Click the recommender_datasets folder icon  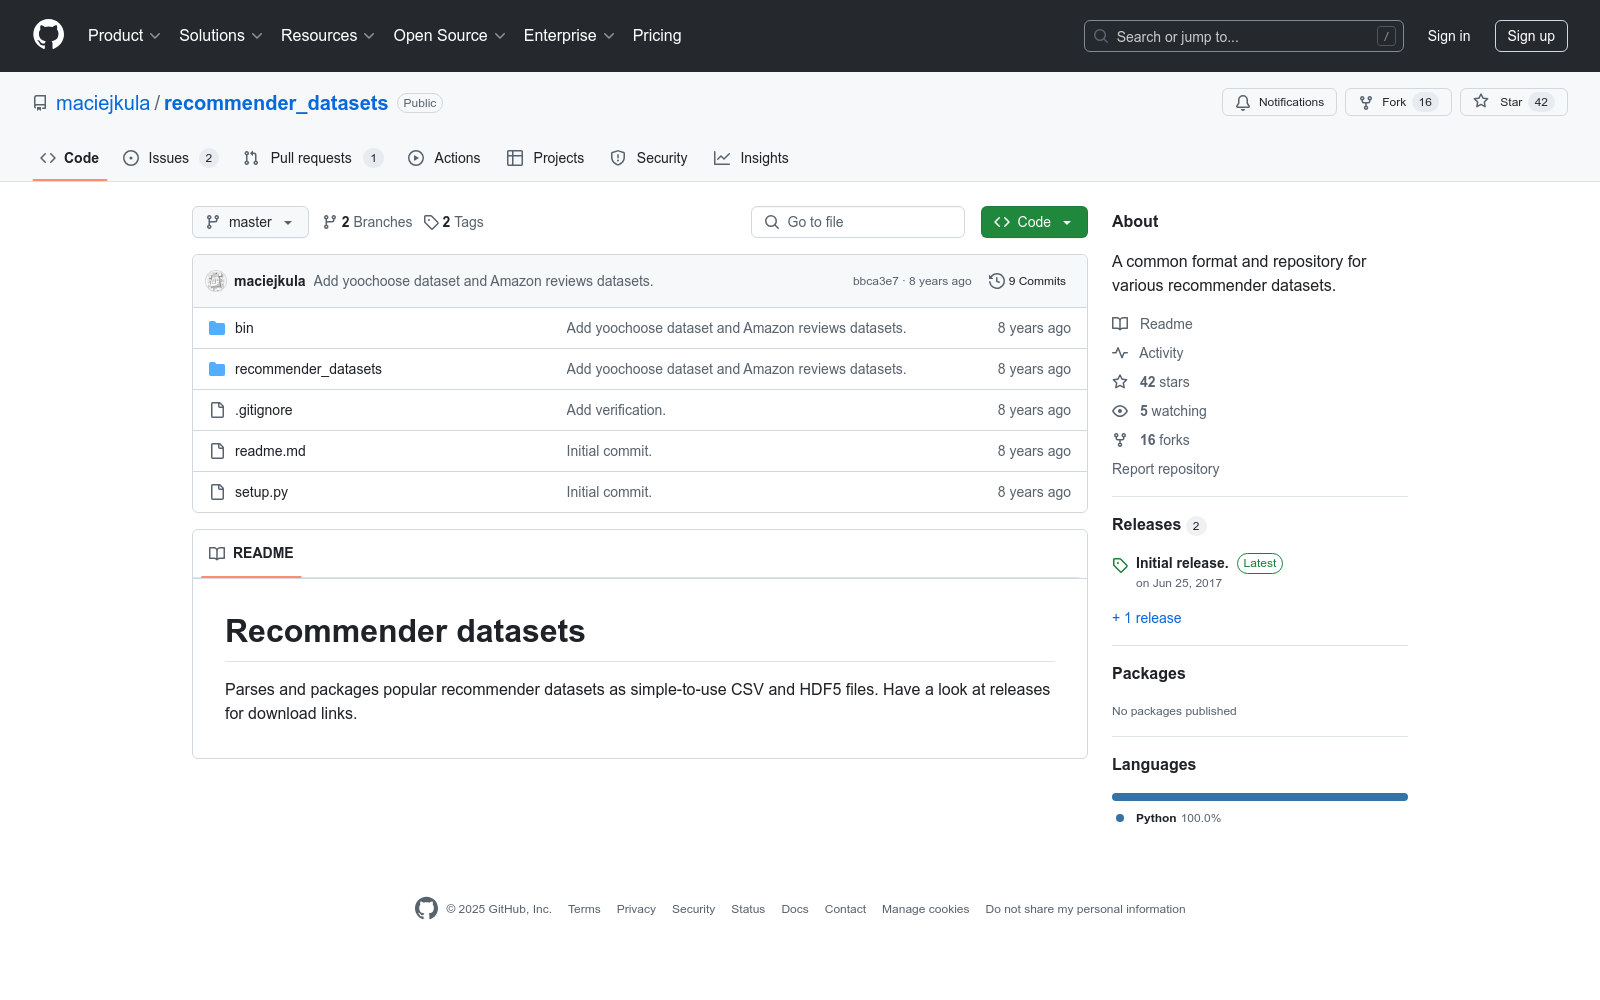tap(217, 369)
